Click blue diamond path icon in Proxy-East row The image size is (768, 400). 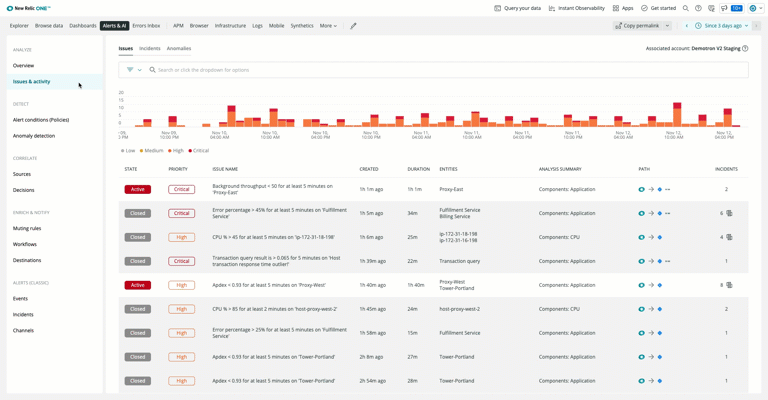[660, 189]
